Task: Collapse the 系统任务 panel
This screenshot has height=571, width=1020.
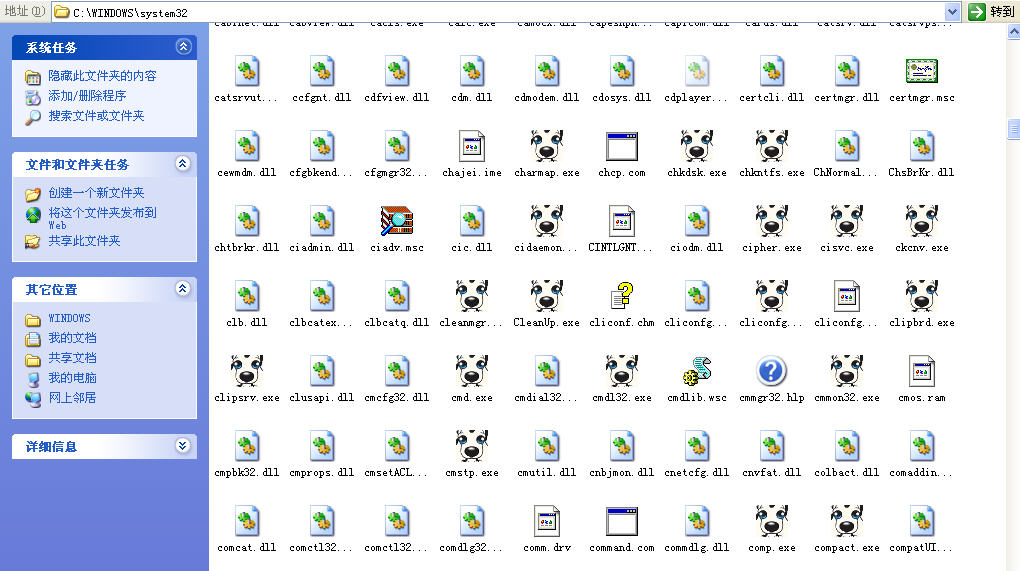Action: click(x=183, y=46)
